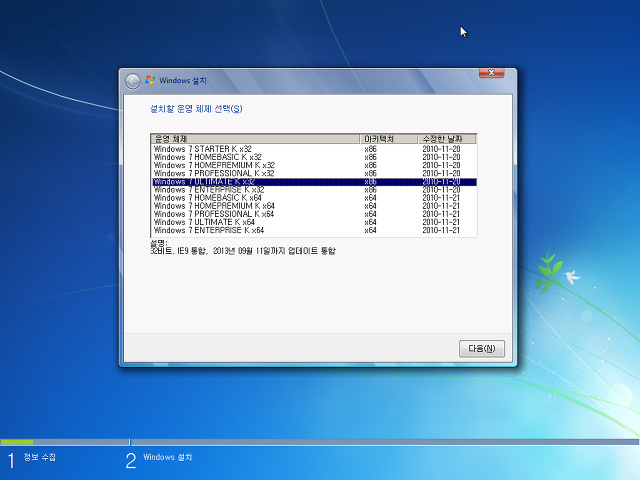640x480 pixels.
Task: Click the description text mentioning IE9
Action: coord(243,251)
